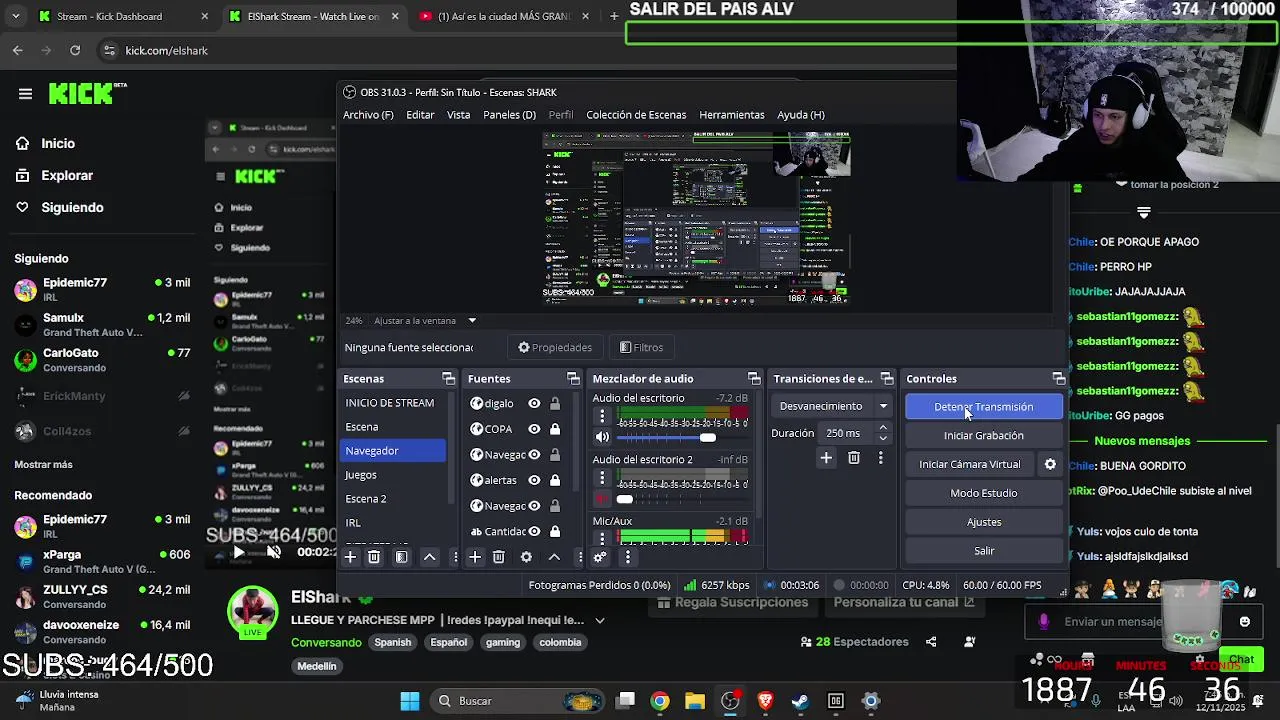Remove source with trash icon in Fuentes
Image resolution: width=1280 pixels, height=720 pixels.
tap(499, 557)
